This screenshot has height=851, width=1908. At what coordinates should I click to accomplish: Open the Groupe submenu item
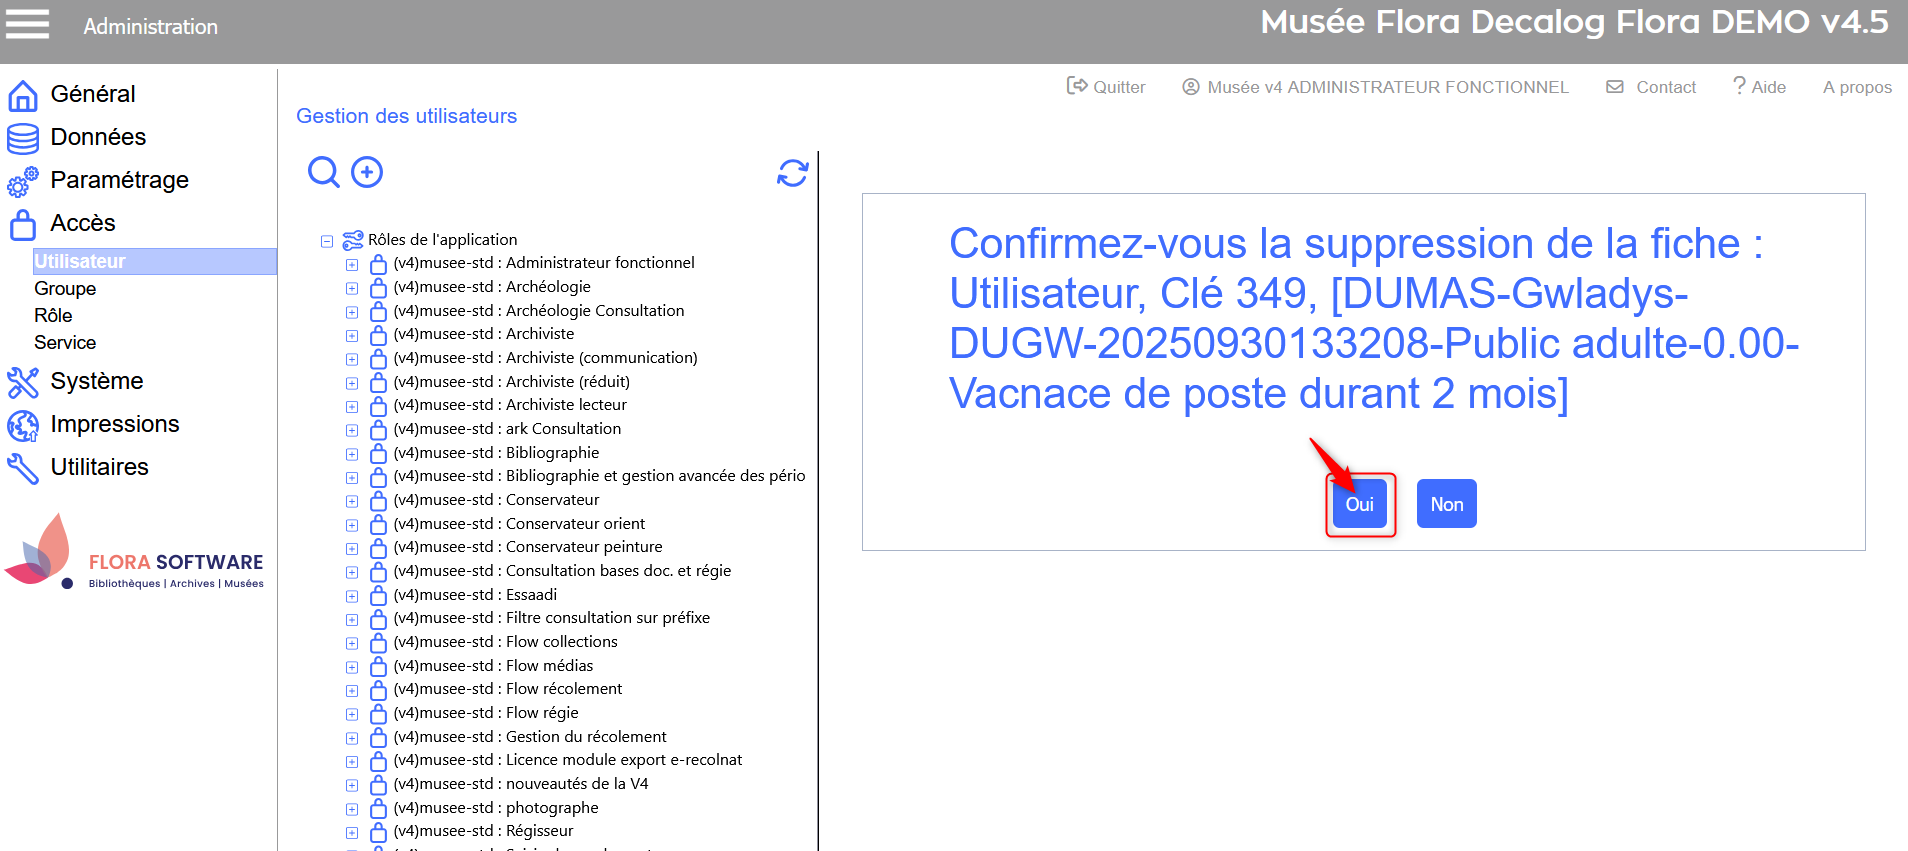click(x=65, y=289)
